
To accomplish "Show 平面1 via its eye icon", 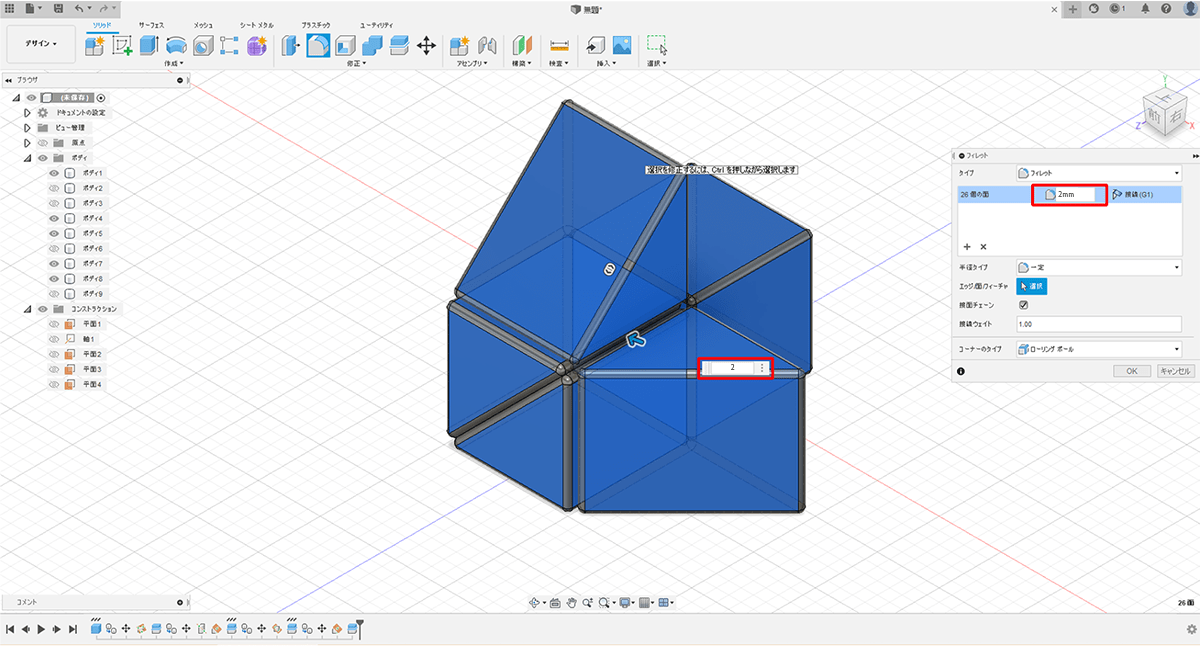I will (55, 324).
